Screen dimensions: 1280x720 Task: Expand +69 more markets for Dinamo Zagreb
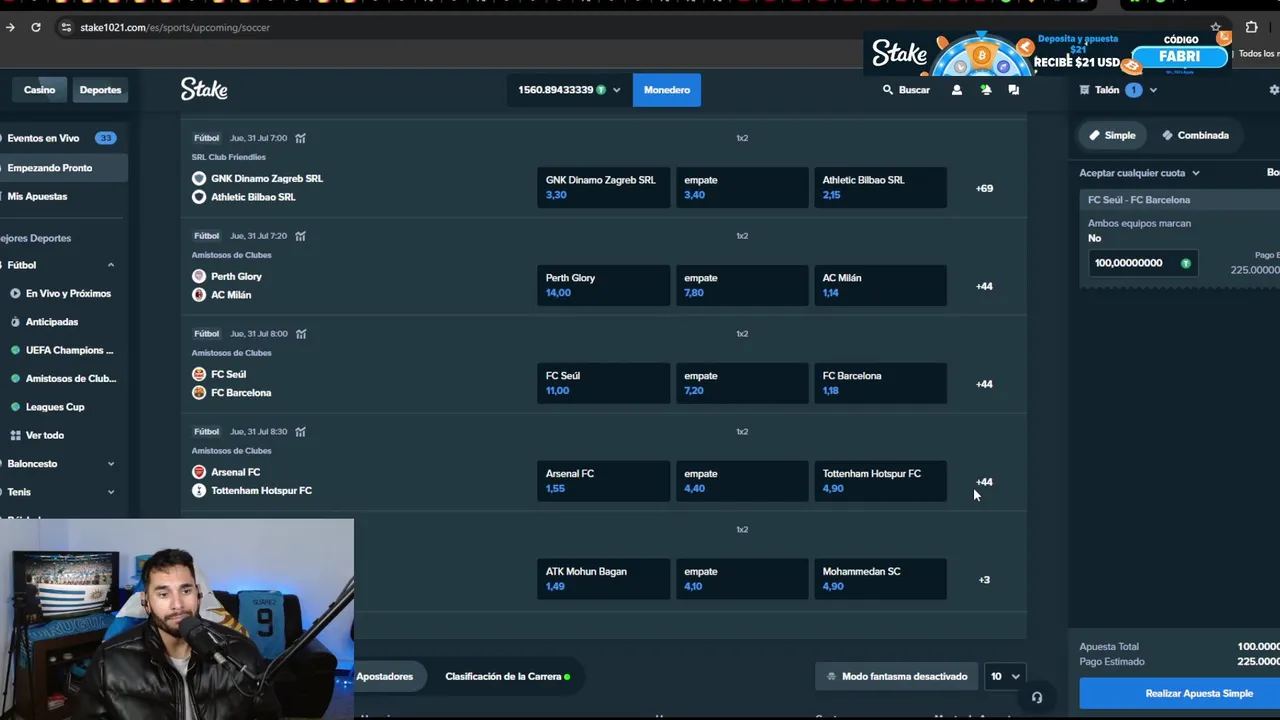984,188
